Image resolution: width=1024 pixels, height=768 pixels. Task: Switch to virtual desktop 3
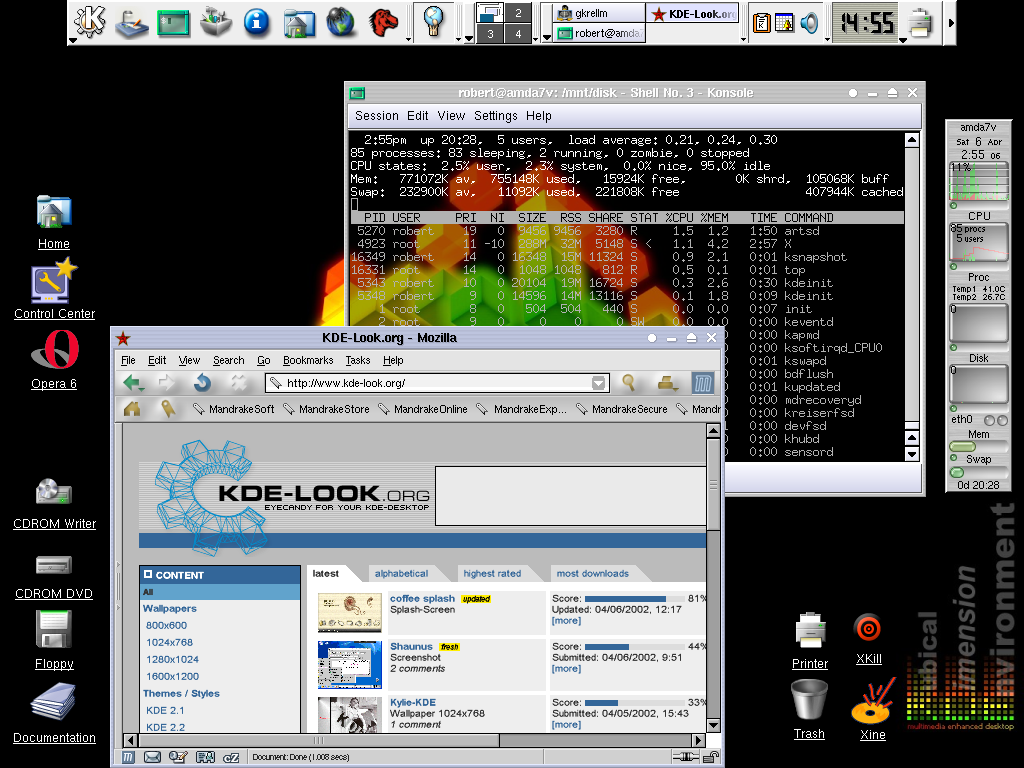pos(490,33)
